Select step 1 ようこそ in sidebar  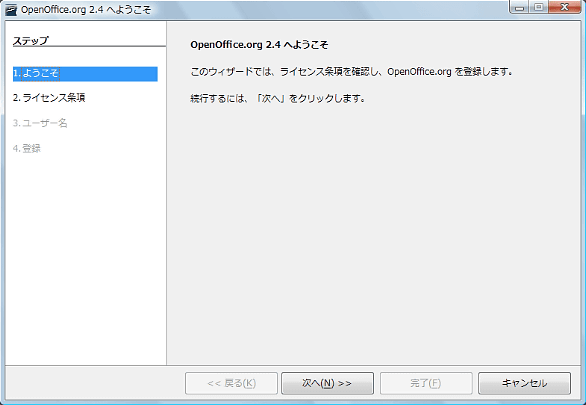tap(85, 74)
